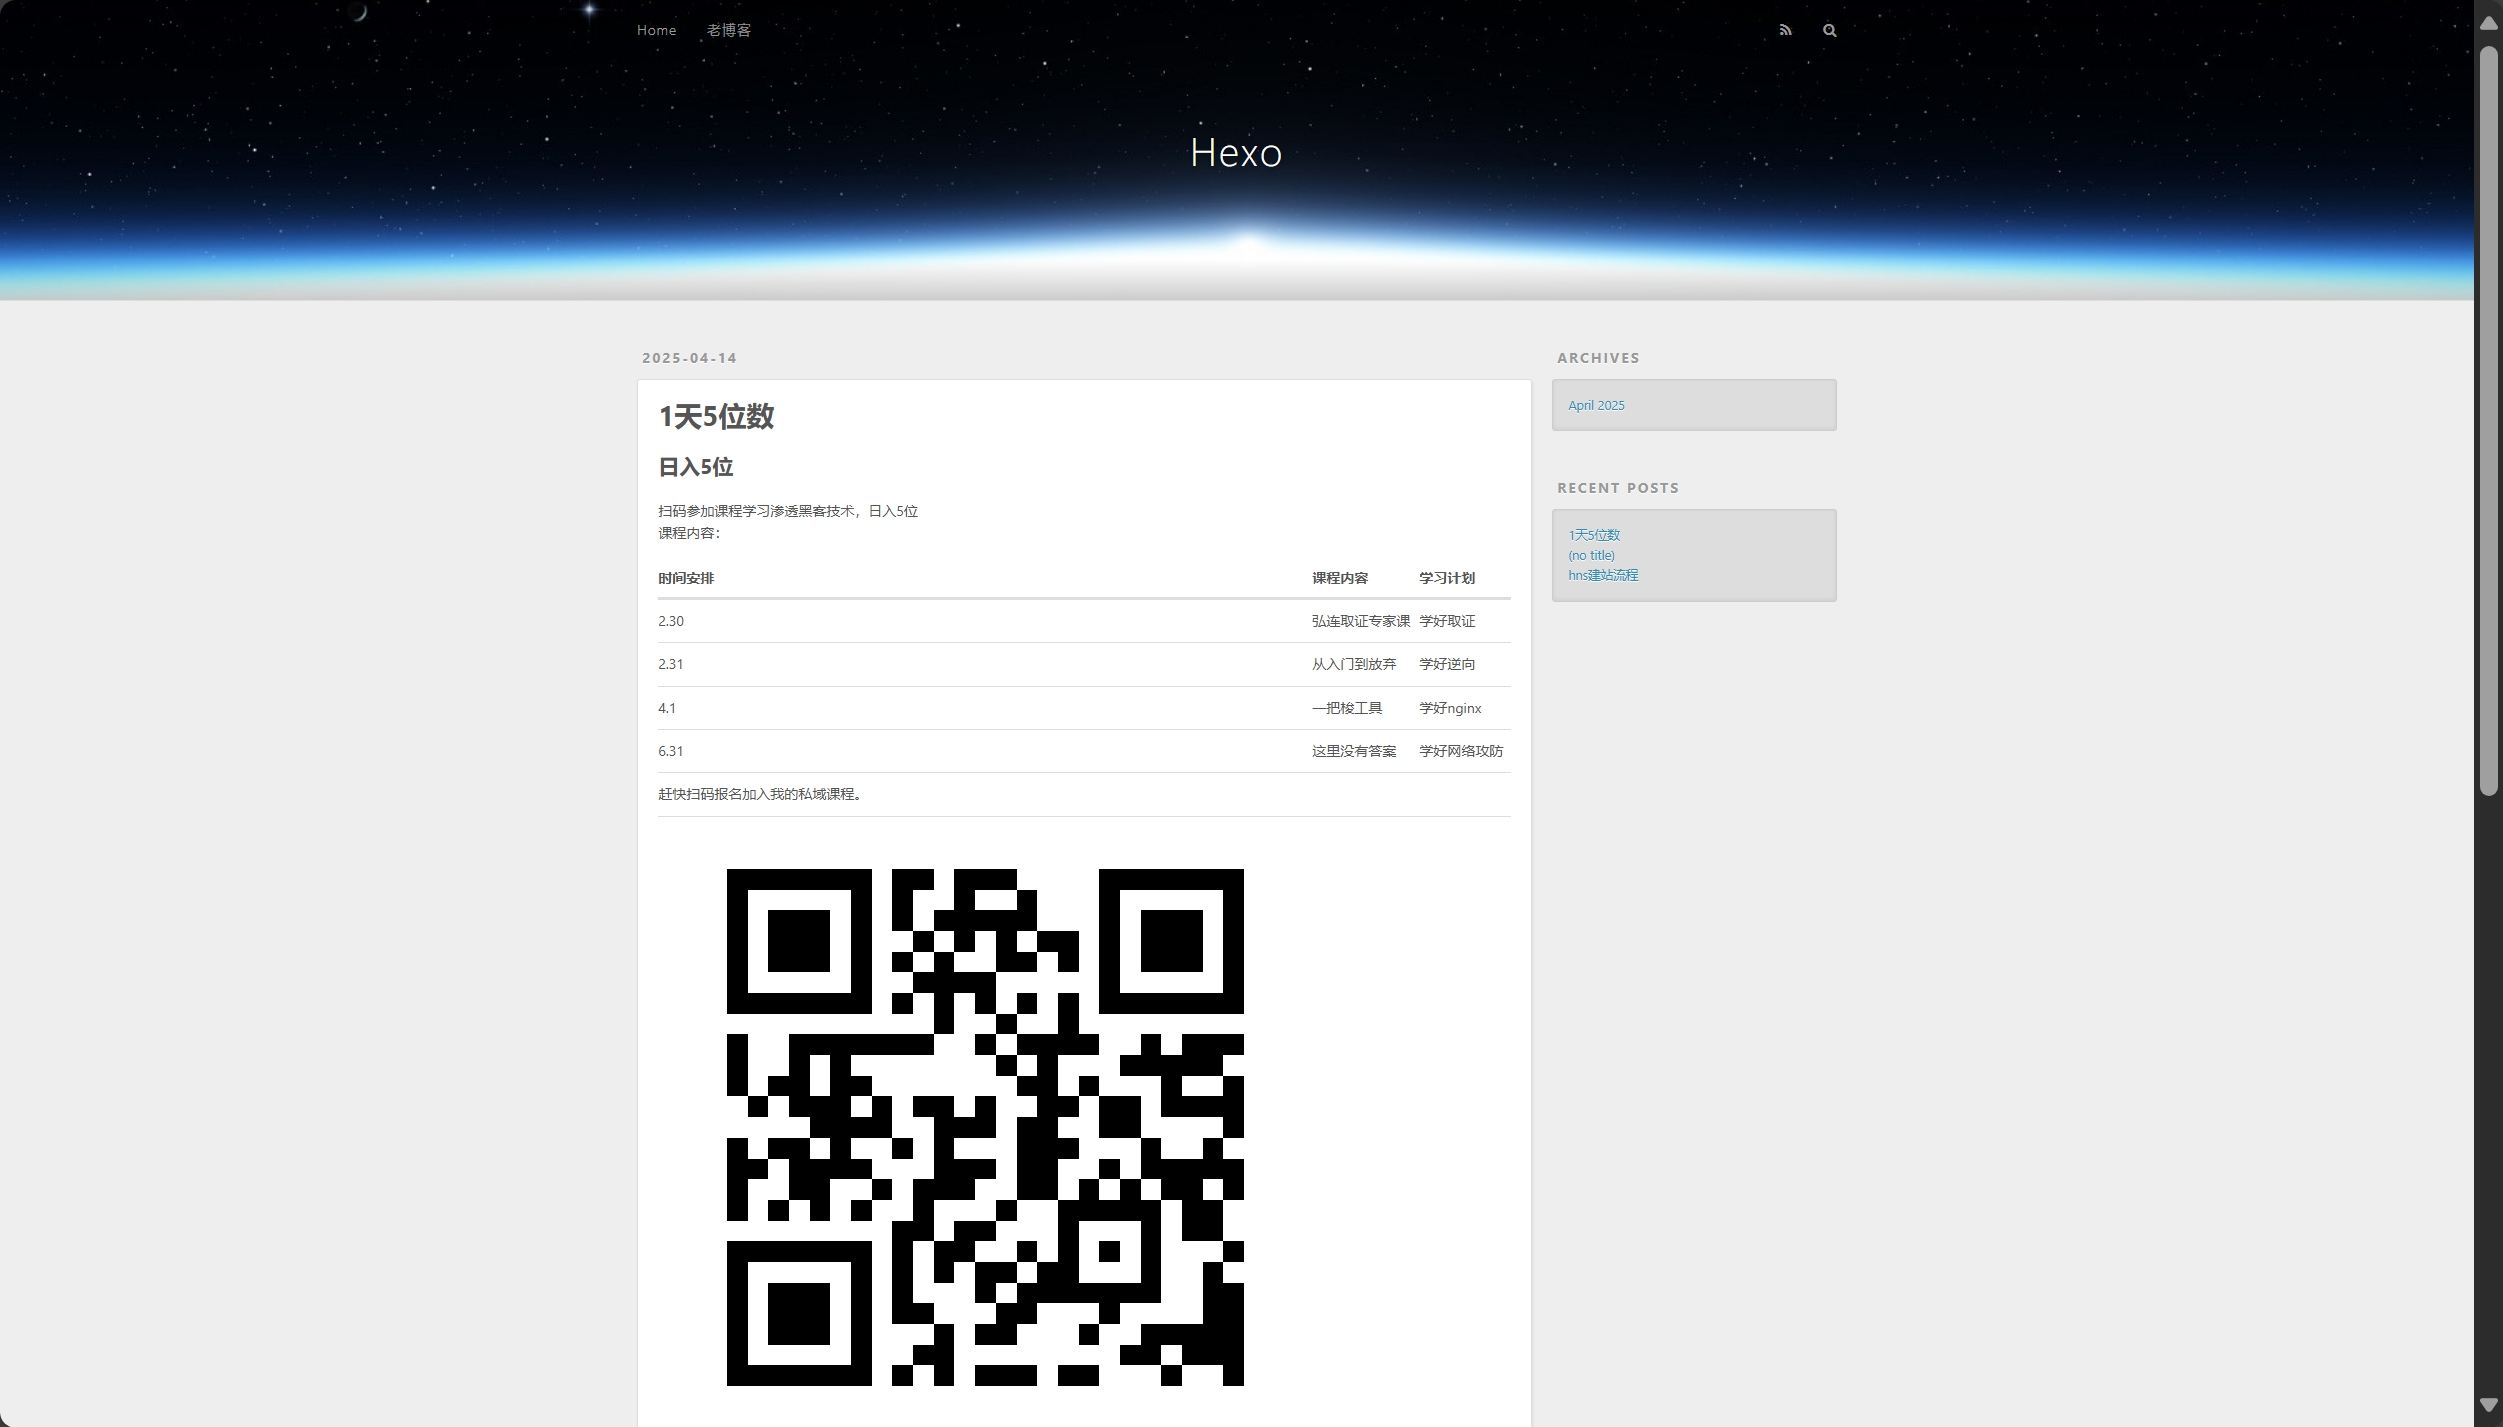Open April 2025 archive link
The image size is (2503, 1427).
pyautogui.click(x=1596, y=405)
